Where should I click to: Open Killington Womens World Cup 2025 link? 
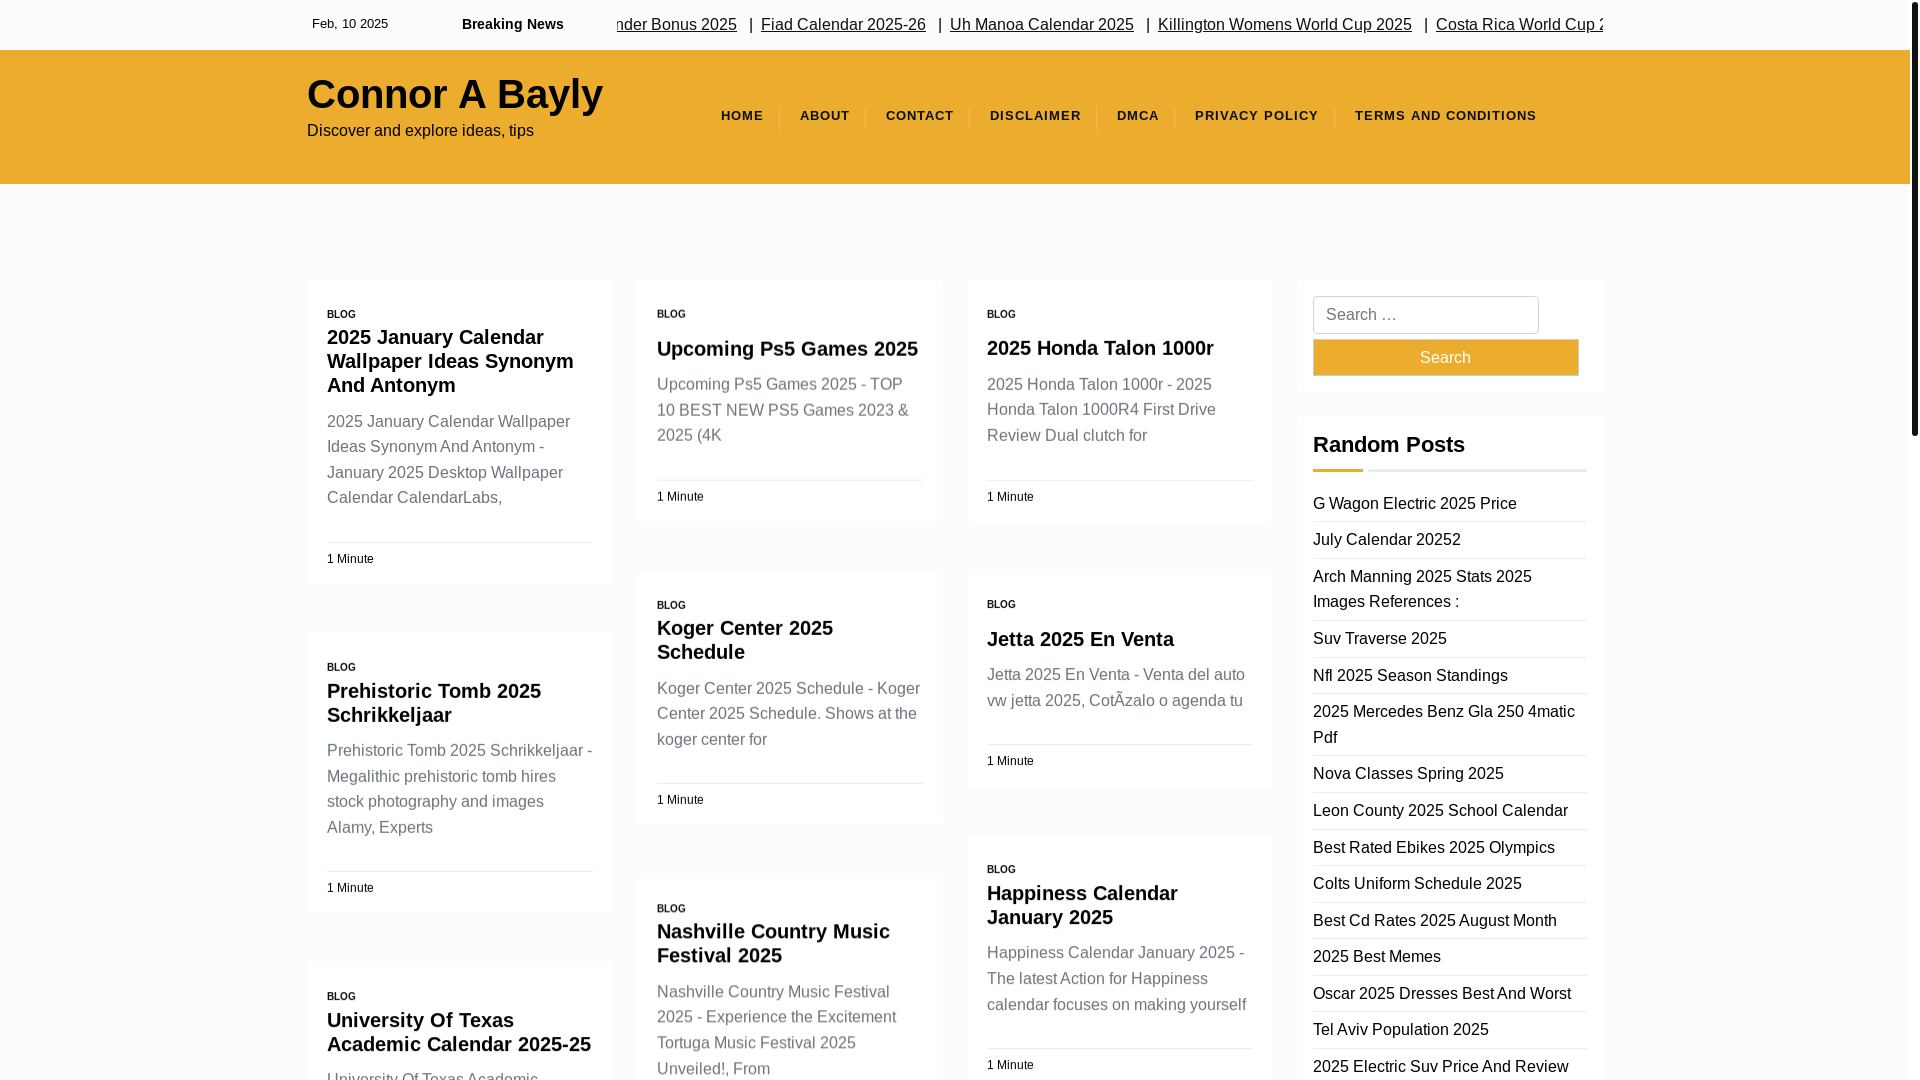1284,24
